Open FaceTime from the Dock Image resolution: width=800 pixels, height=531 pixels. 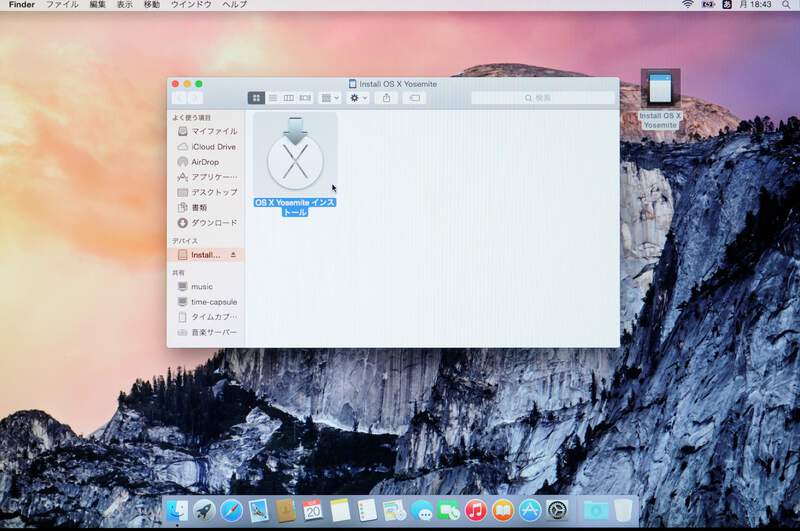449,510
